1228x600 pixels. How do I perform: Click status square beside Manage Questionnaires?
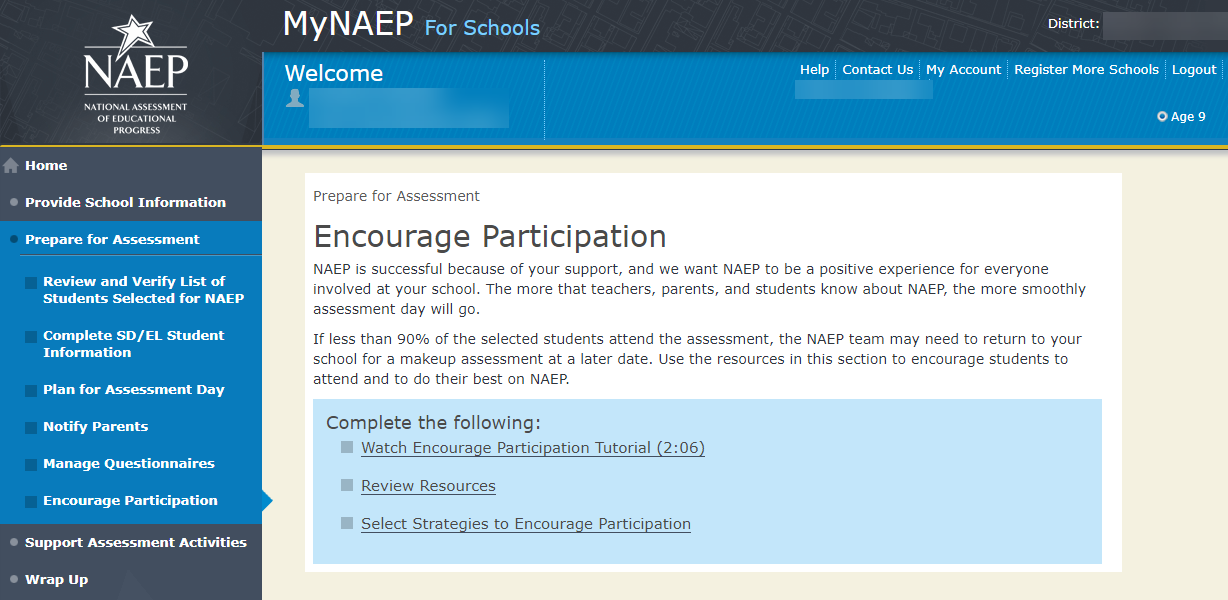click(31, 465)
